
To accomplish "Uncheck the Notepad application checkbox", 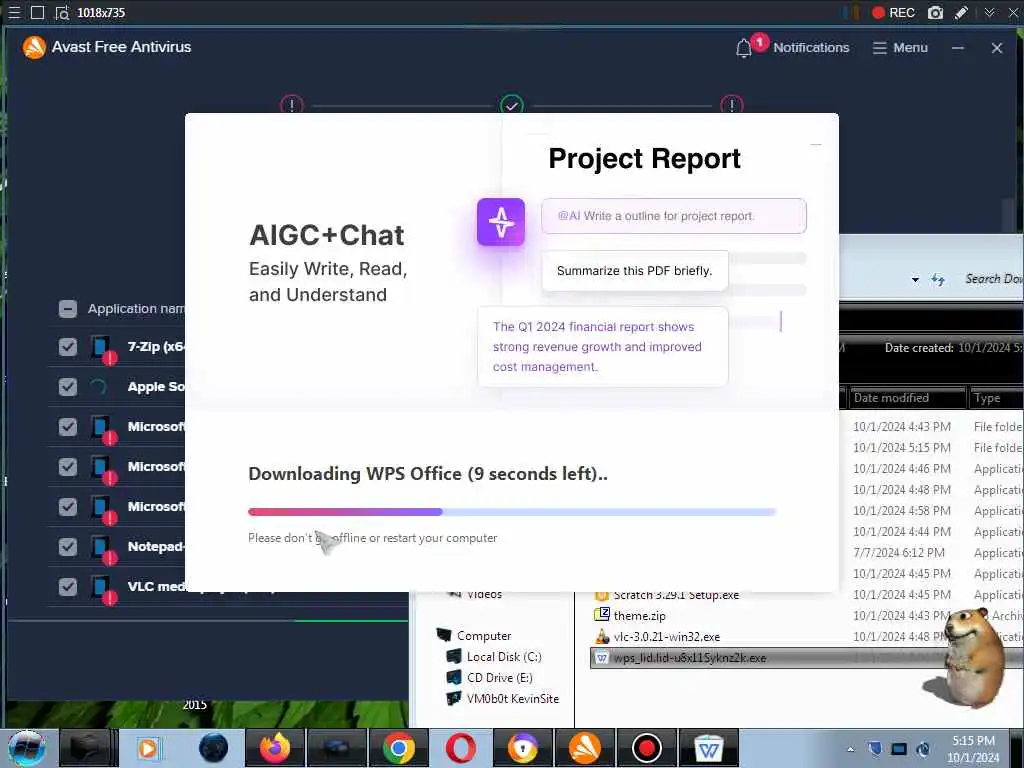I will pos(68,547).
